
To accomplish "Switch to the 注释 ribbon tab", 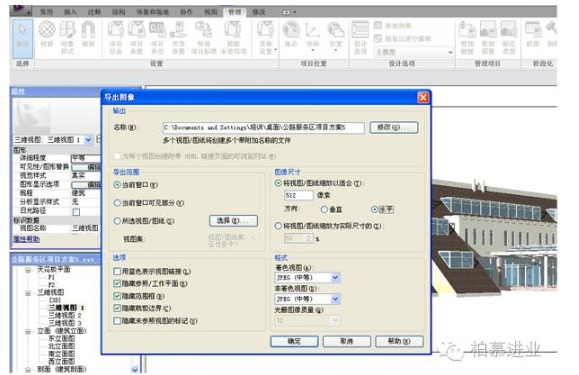I will coord(94,12).
